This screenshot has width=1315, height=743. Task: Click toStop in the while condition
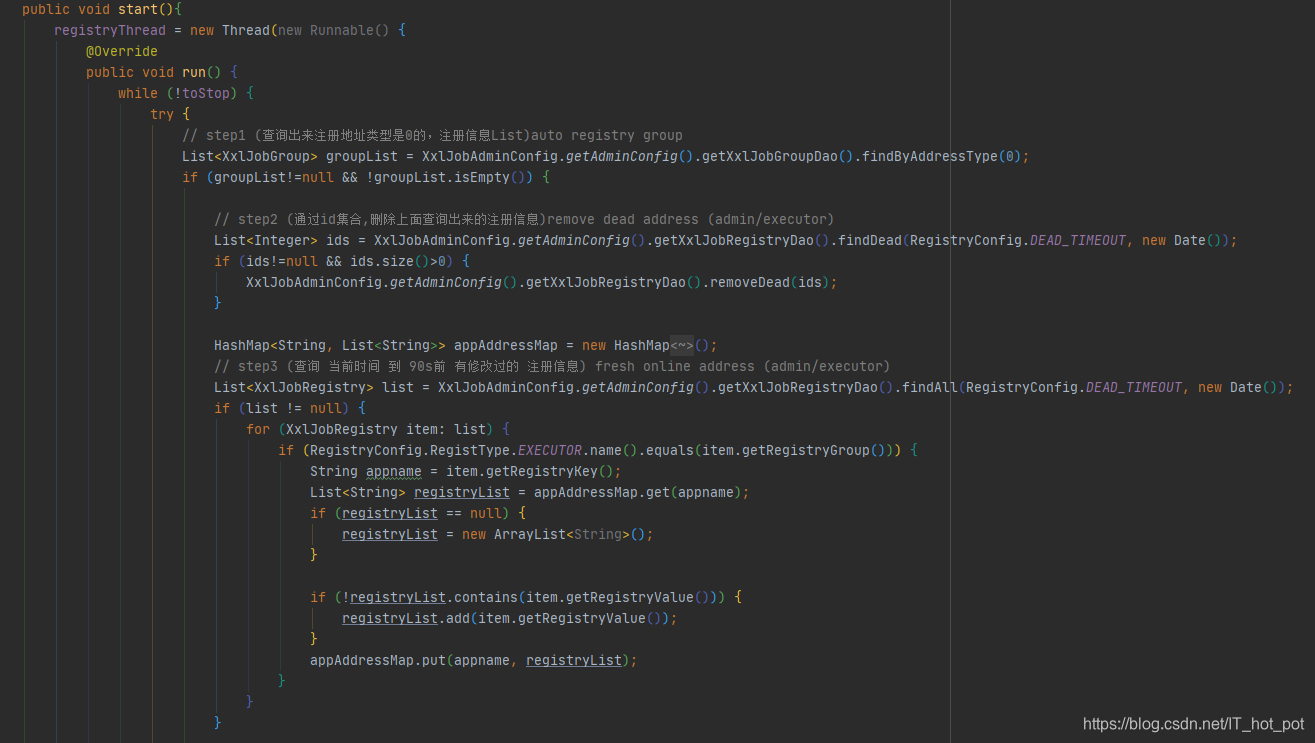tap(206, 93)
